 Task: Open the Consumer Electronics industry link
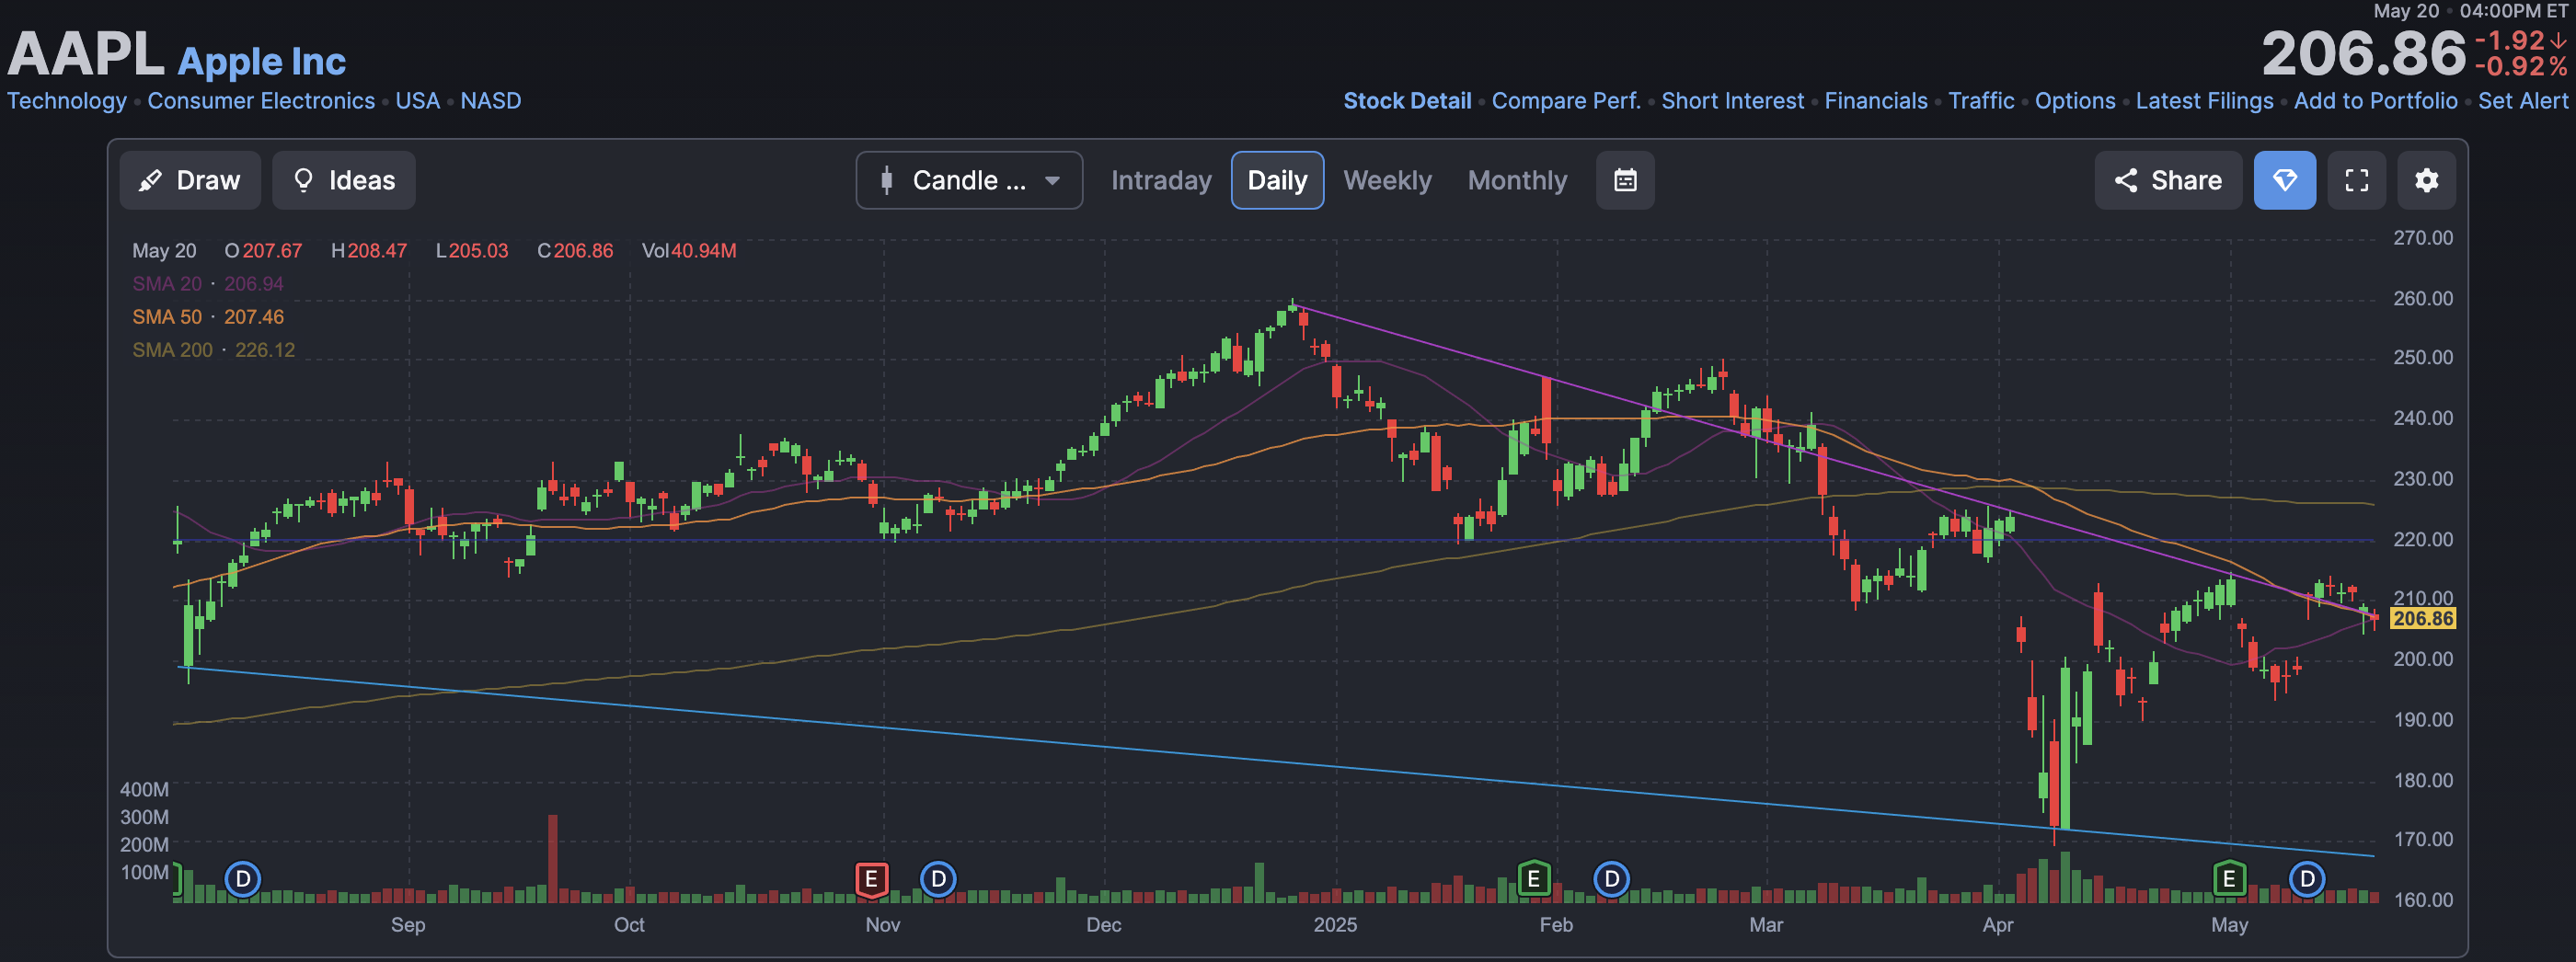coord(261,101)
